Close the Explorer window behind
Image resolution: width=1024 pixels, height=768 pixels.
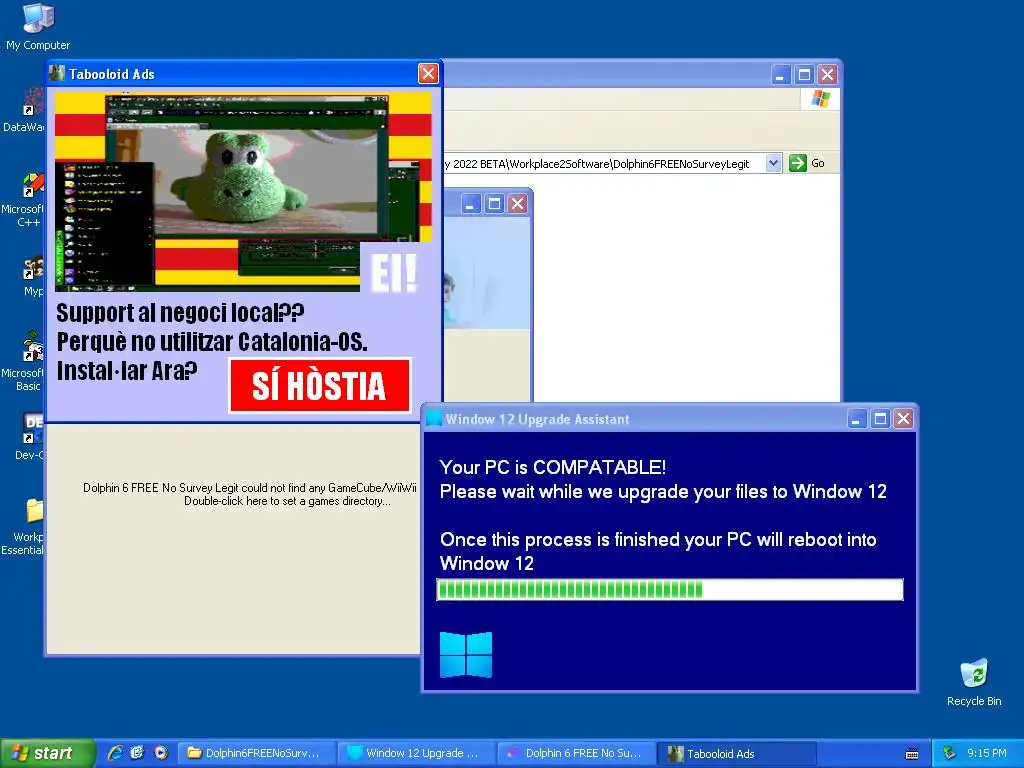tap(827, 74)
